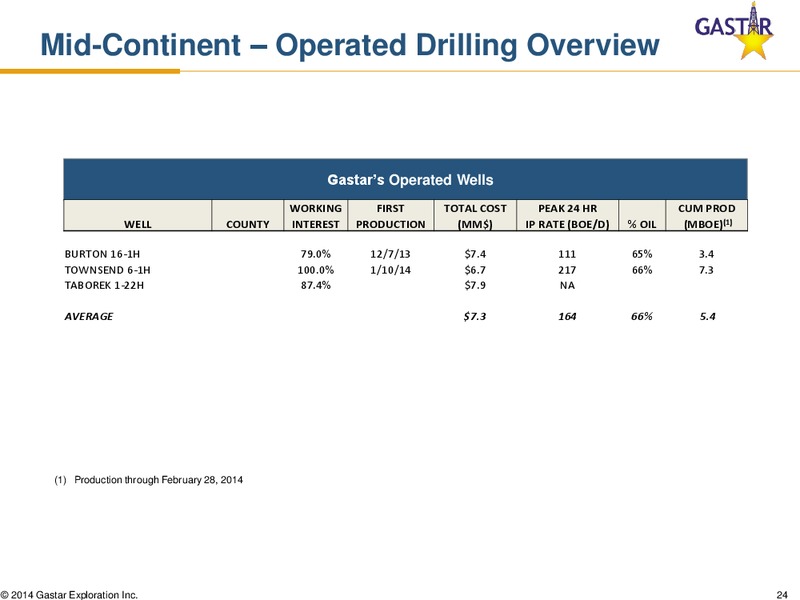Click slide page number 24
800x600 pixels.
tap(782, 594)
